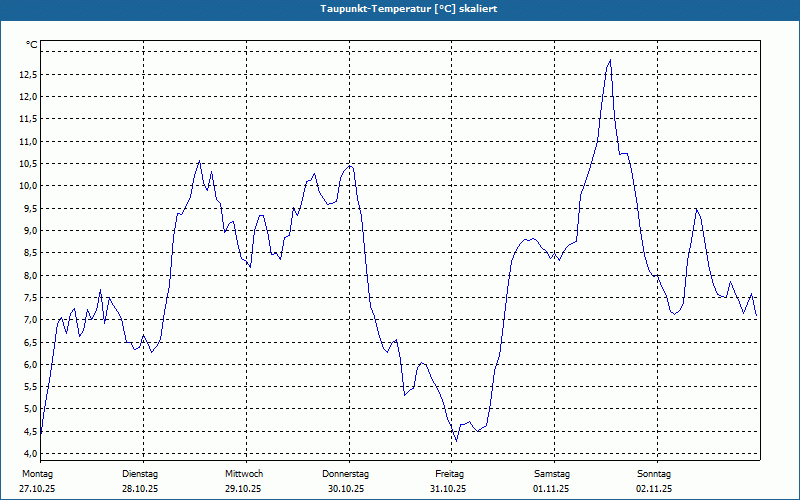Click the Samstag day label

click(x=552, y=474)
